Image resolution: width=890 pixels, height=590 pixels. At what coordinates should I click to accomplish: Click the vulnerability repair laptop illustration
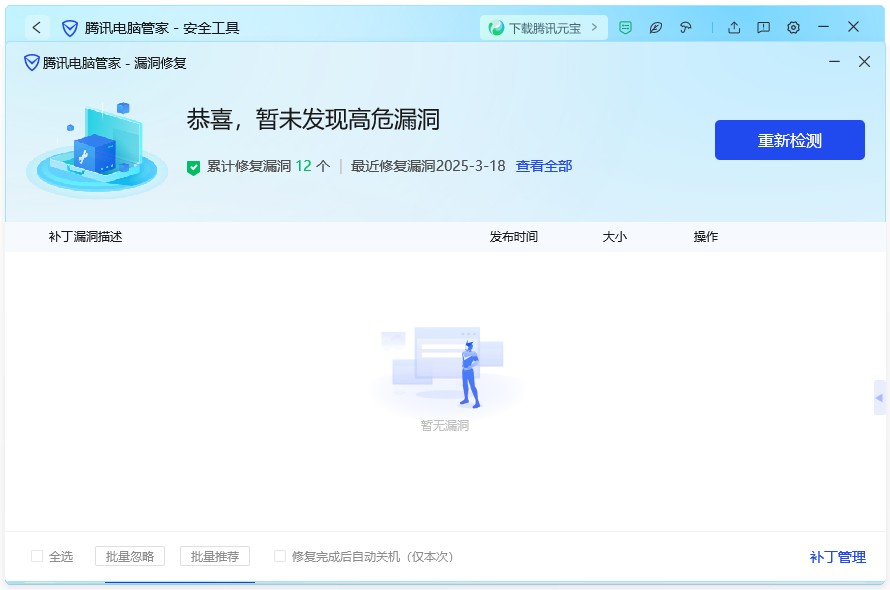tap(96, 150)
